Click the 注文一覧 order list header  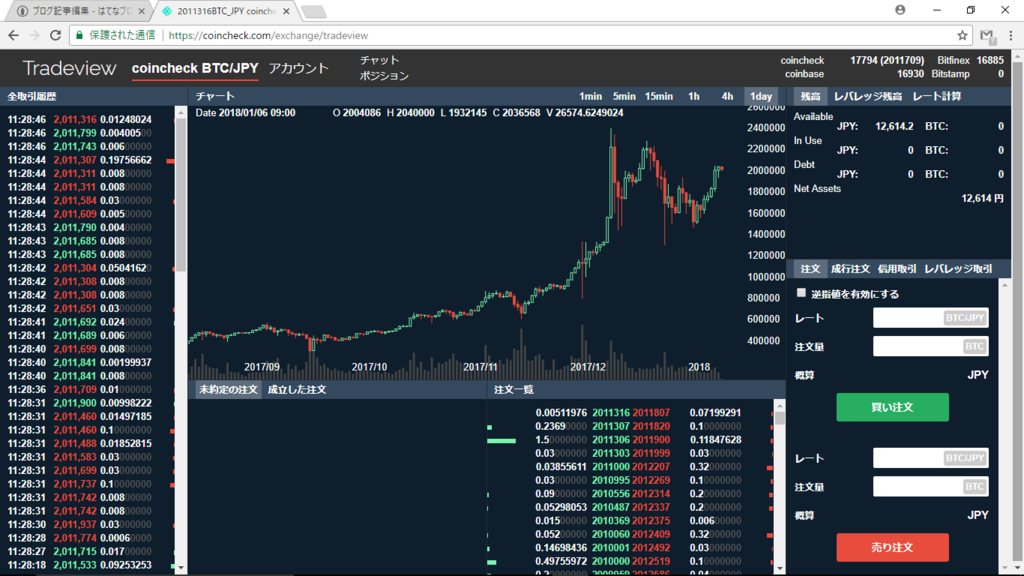[513, 389]
